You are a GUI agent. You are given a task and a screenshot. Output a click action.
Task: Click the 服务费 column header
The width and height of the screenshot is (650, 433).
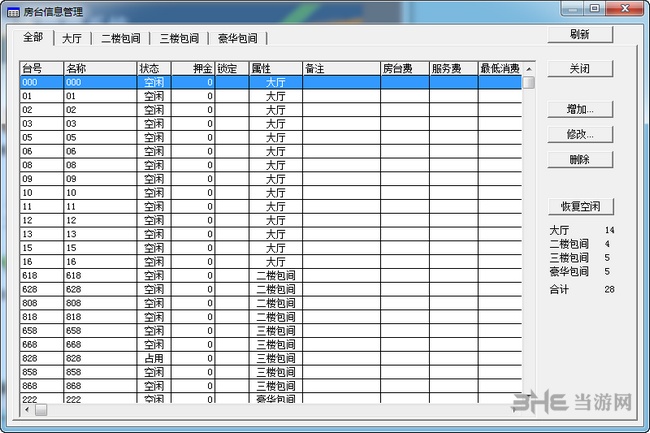coord(454,68)
